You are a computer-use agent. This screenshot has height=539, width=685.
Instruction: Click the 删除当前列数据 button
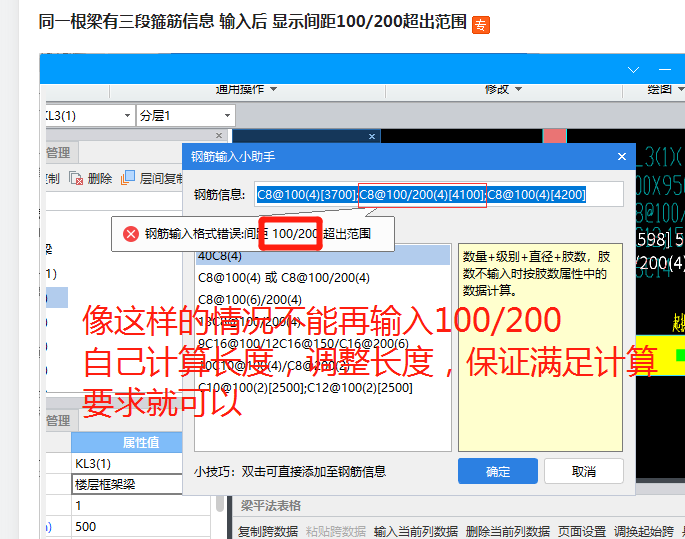tap(508, 531)
